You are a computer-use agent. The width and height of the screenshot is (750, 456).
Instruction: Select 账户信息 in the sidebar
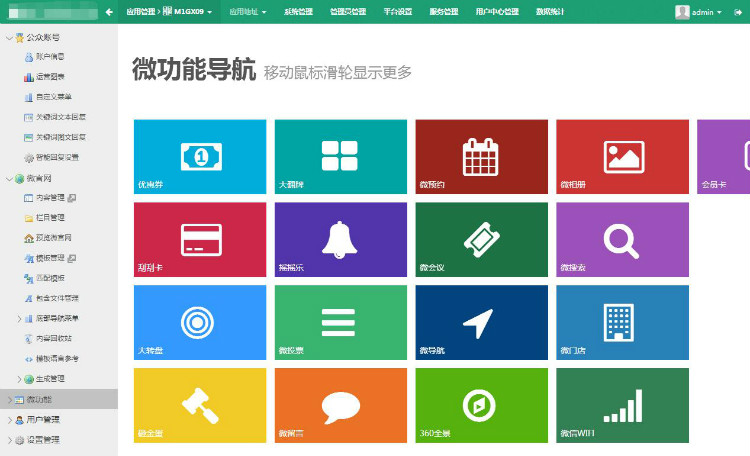tap(50, 57)
